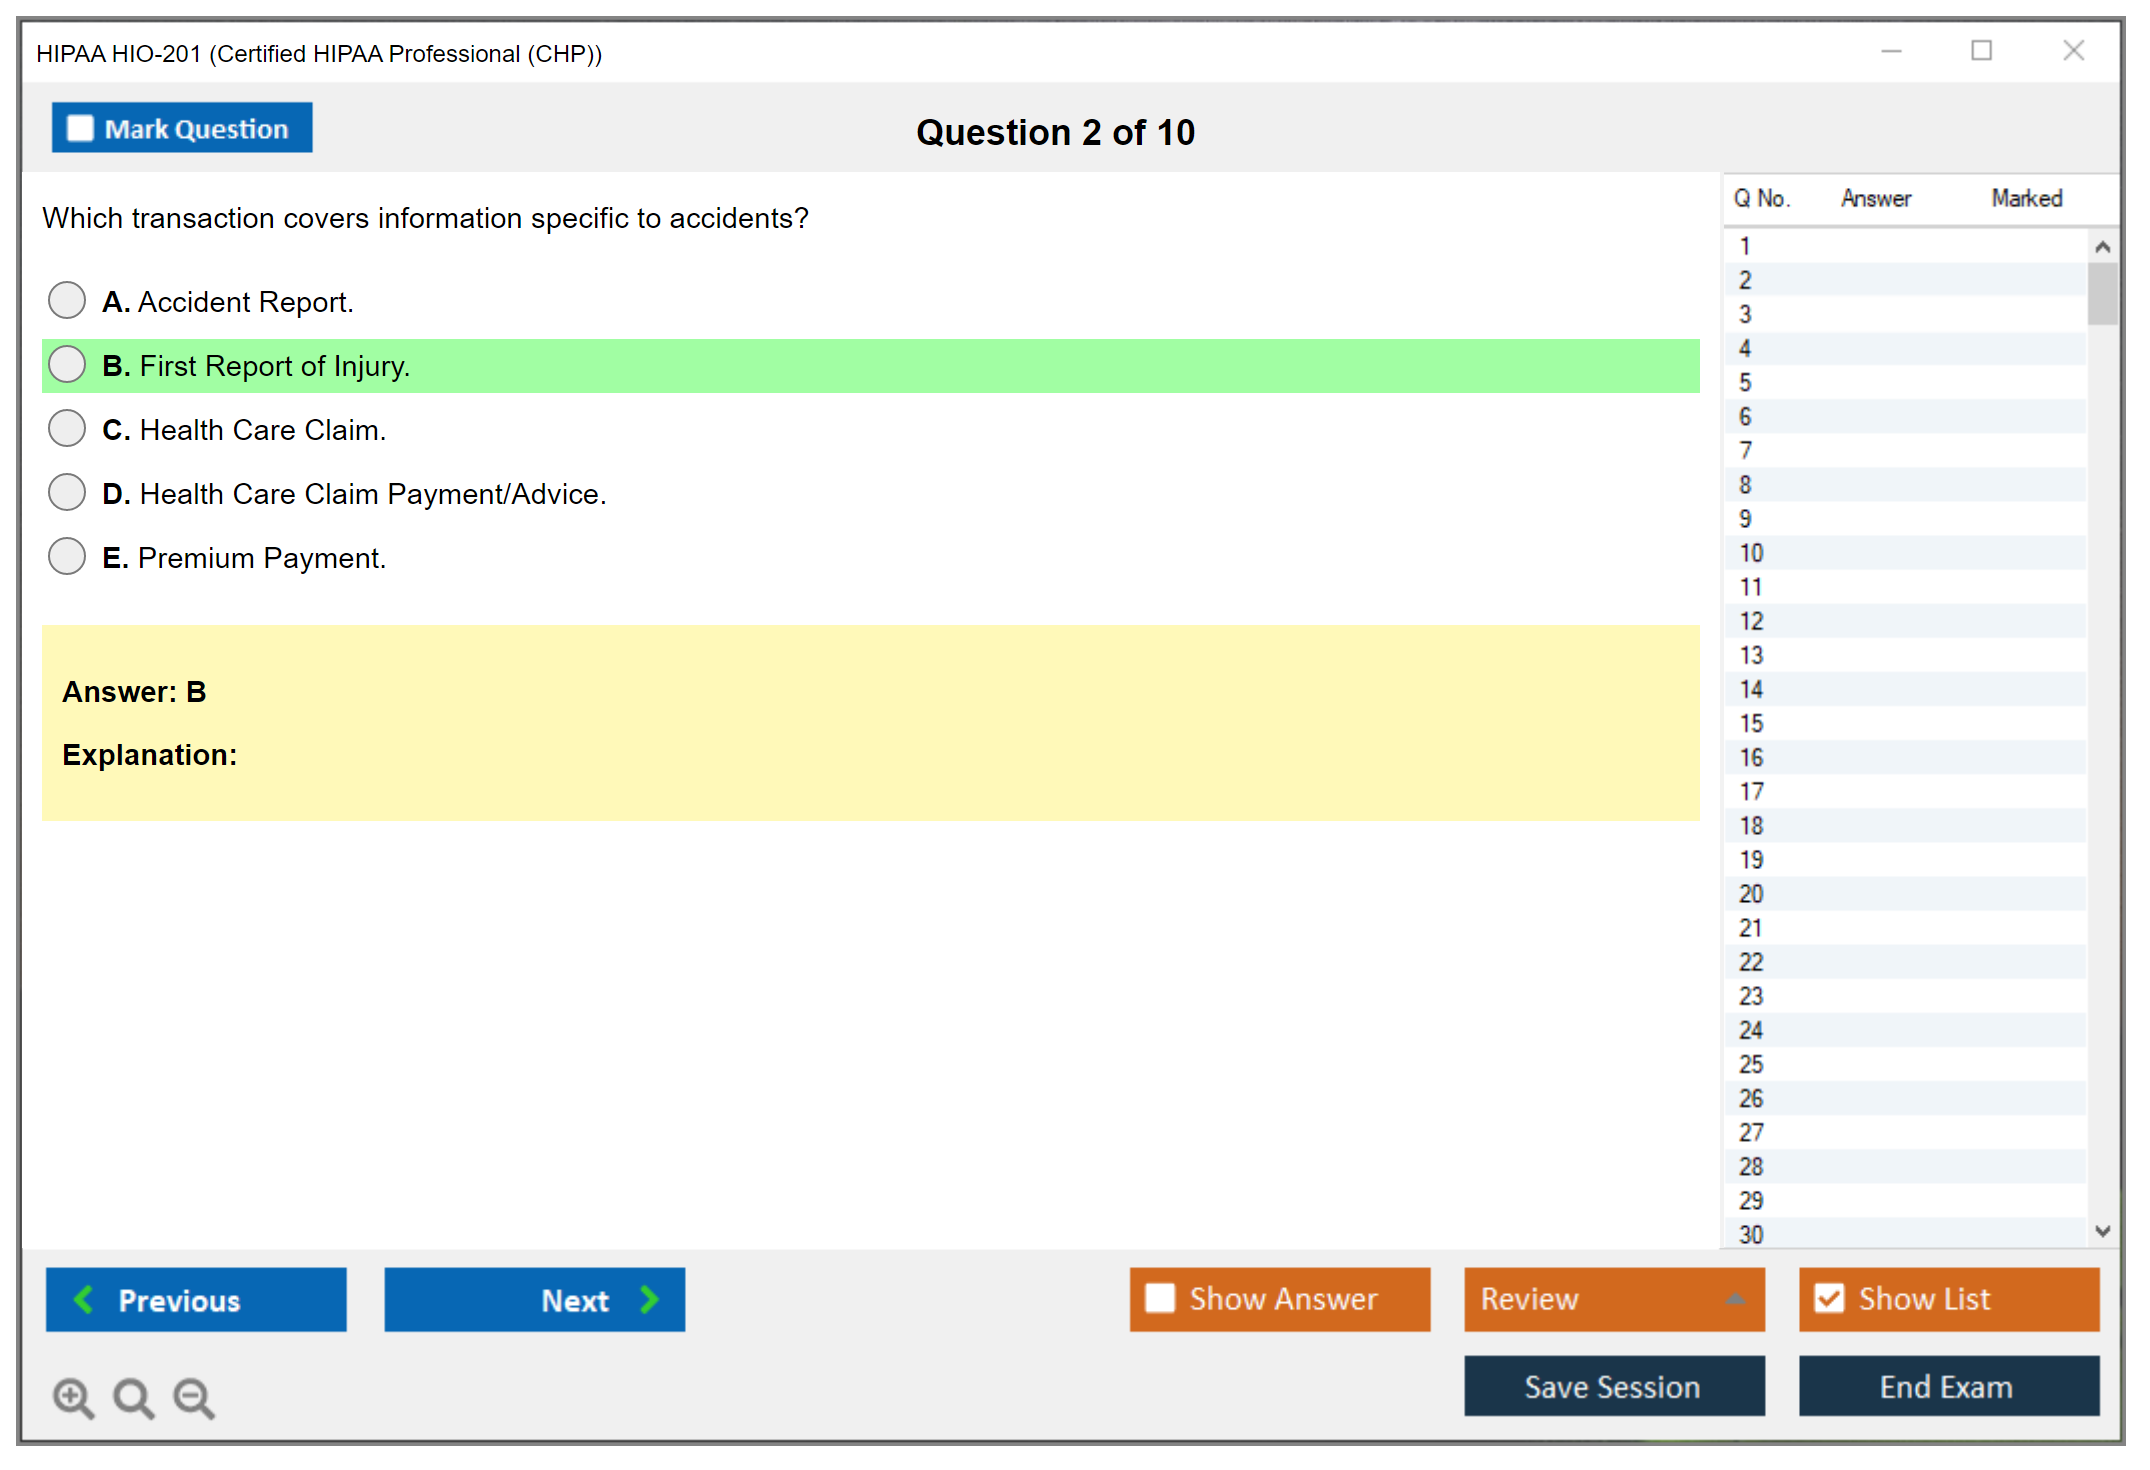Click the reset zoom magnifier icon
The image size is (2150, 1470).
(133, 1397)
